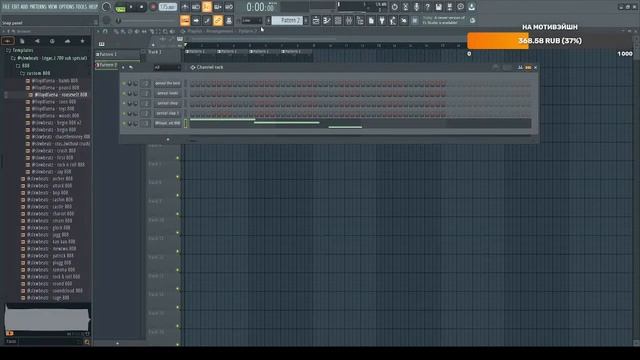Open the HELP menu
640x360 pixels.
93,7
